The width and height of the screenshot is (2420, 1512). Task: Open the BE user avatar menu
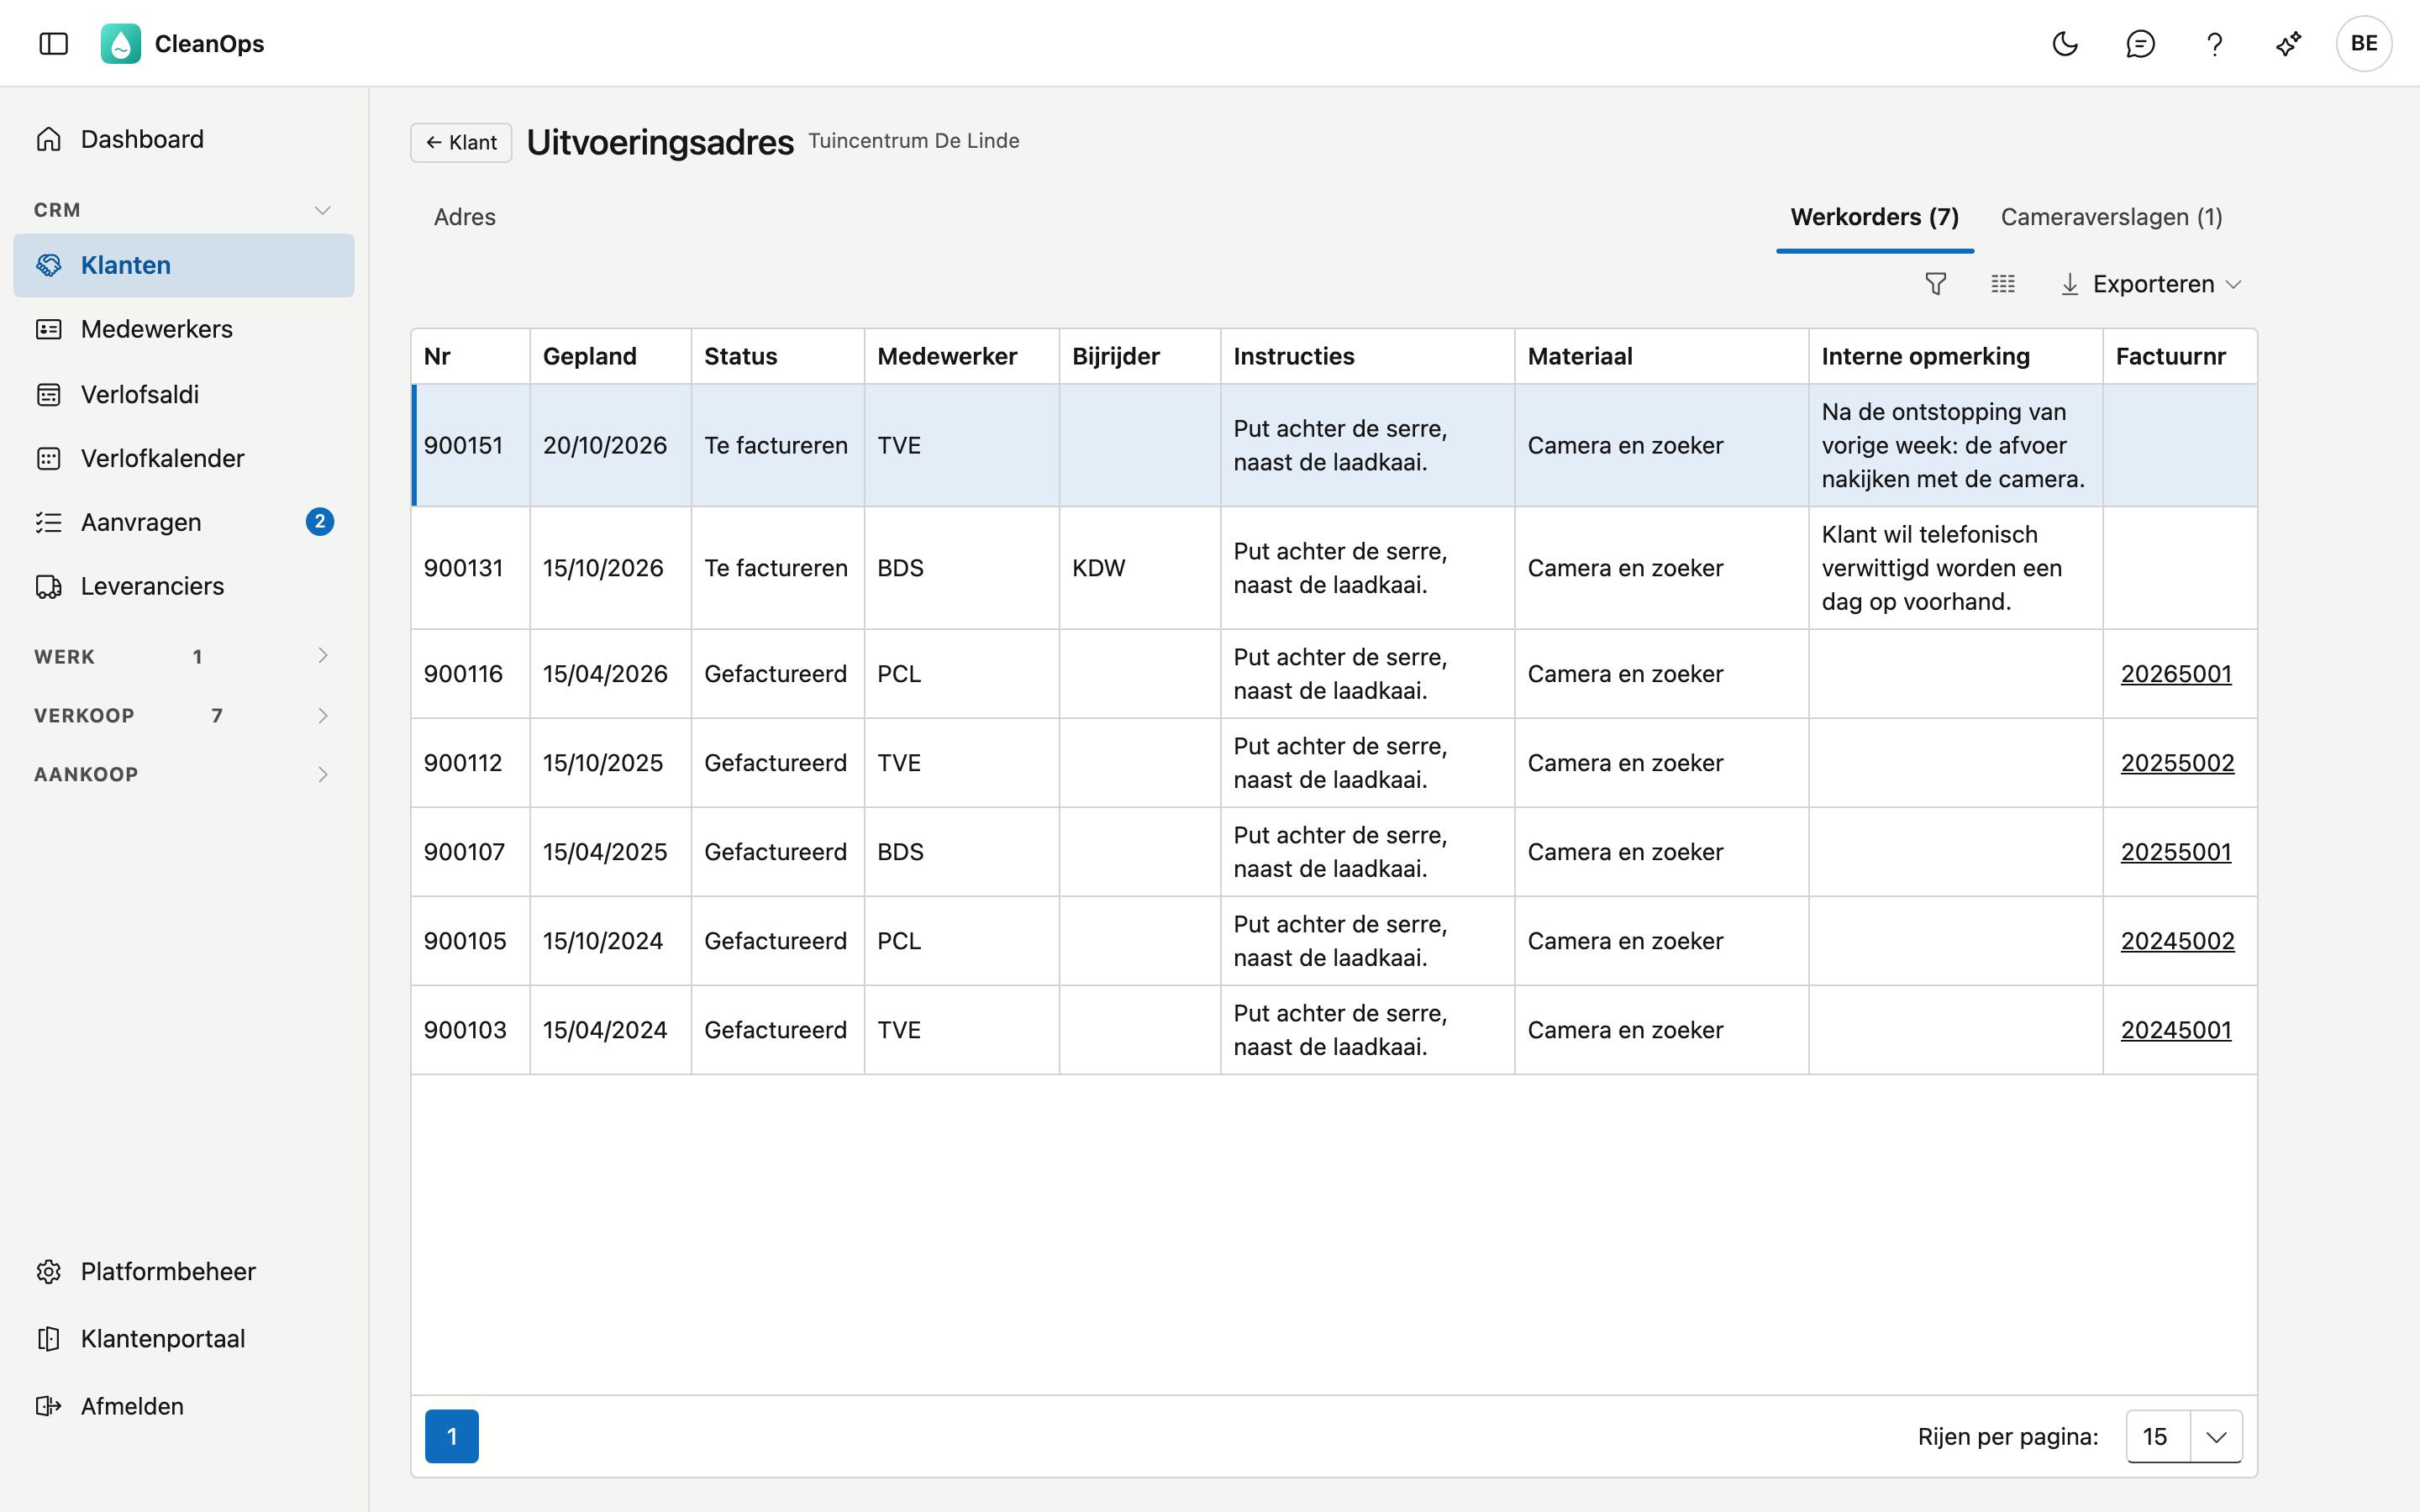(x=2364, y=43)
